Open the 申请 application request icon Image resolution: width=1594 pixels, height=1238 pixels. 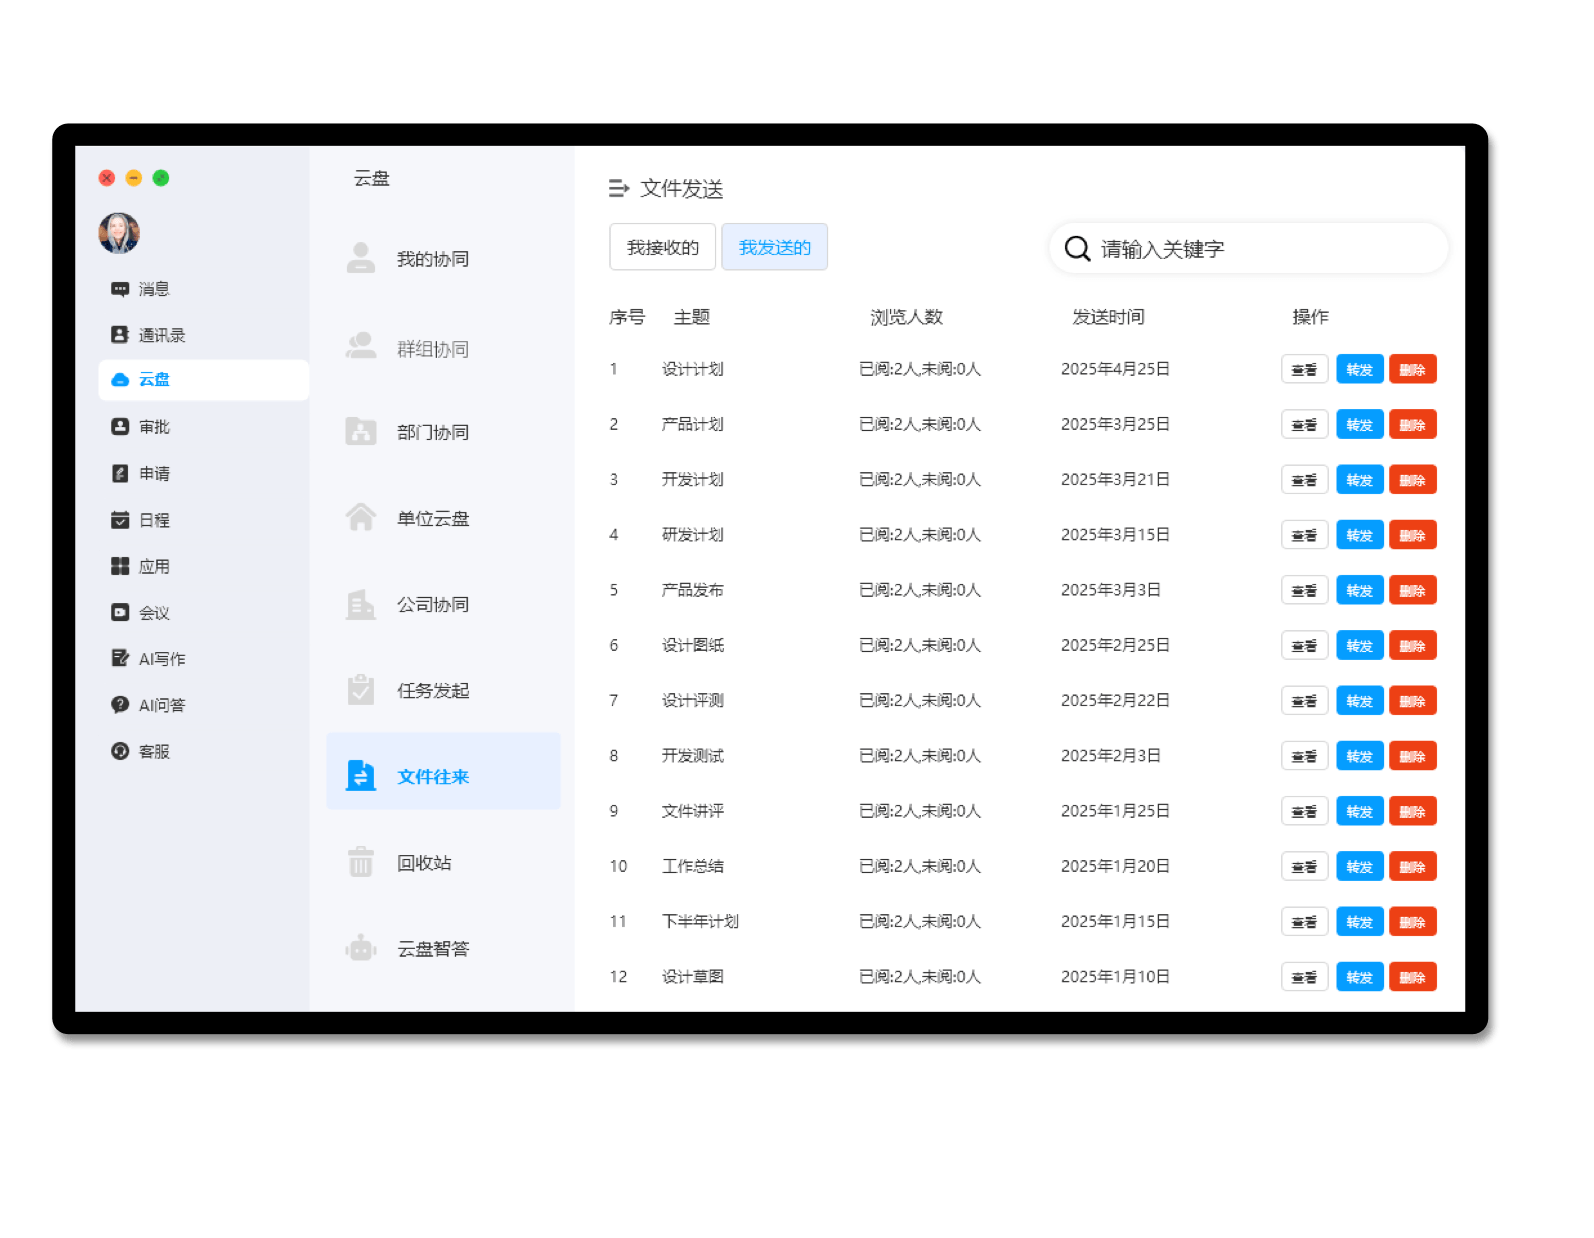pyautogui.click(x=120, y=473)
